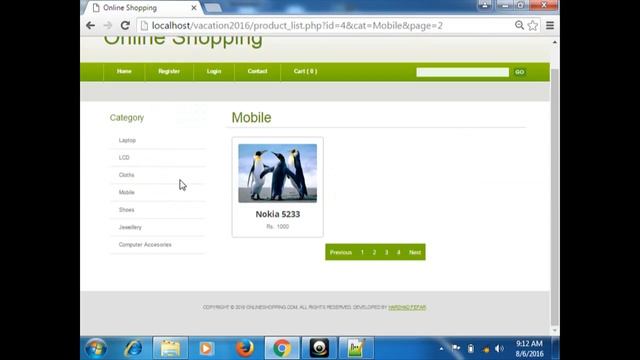This screenshot has width=640, height=360.
Task: Click the battery tray icon
Action: pyautogui.click(x=471, y=349)
